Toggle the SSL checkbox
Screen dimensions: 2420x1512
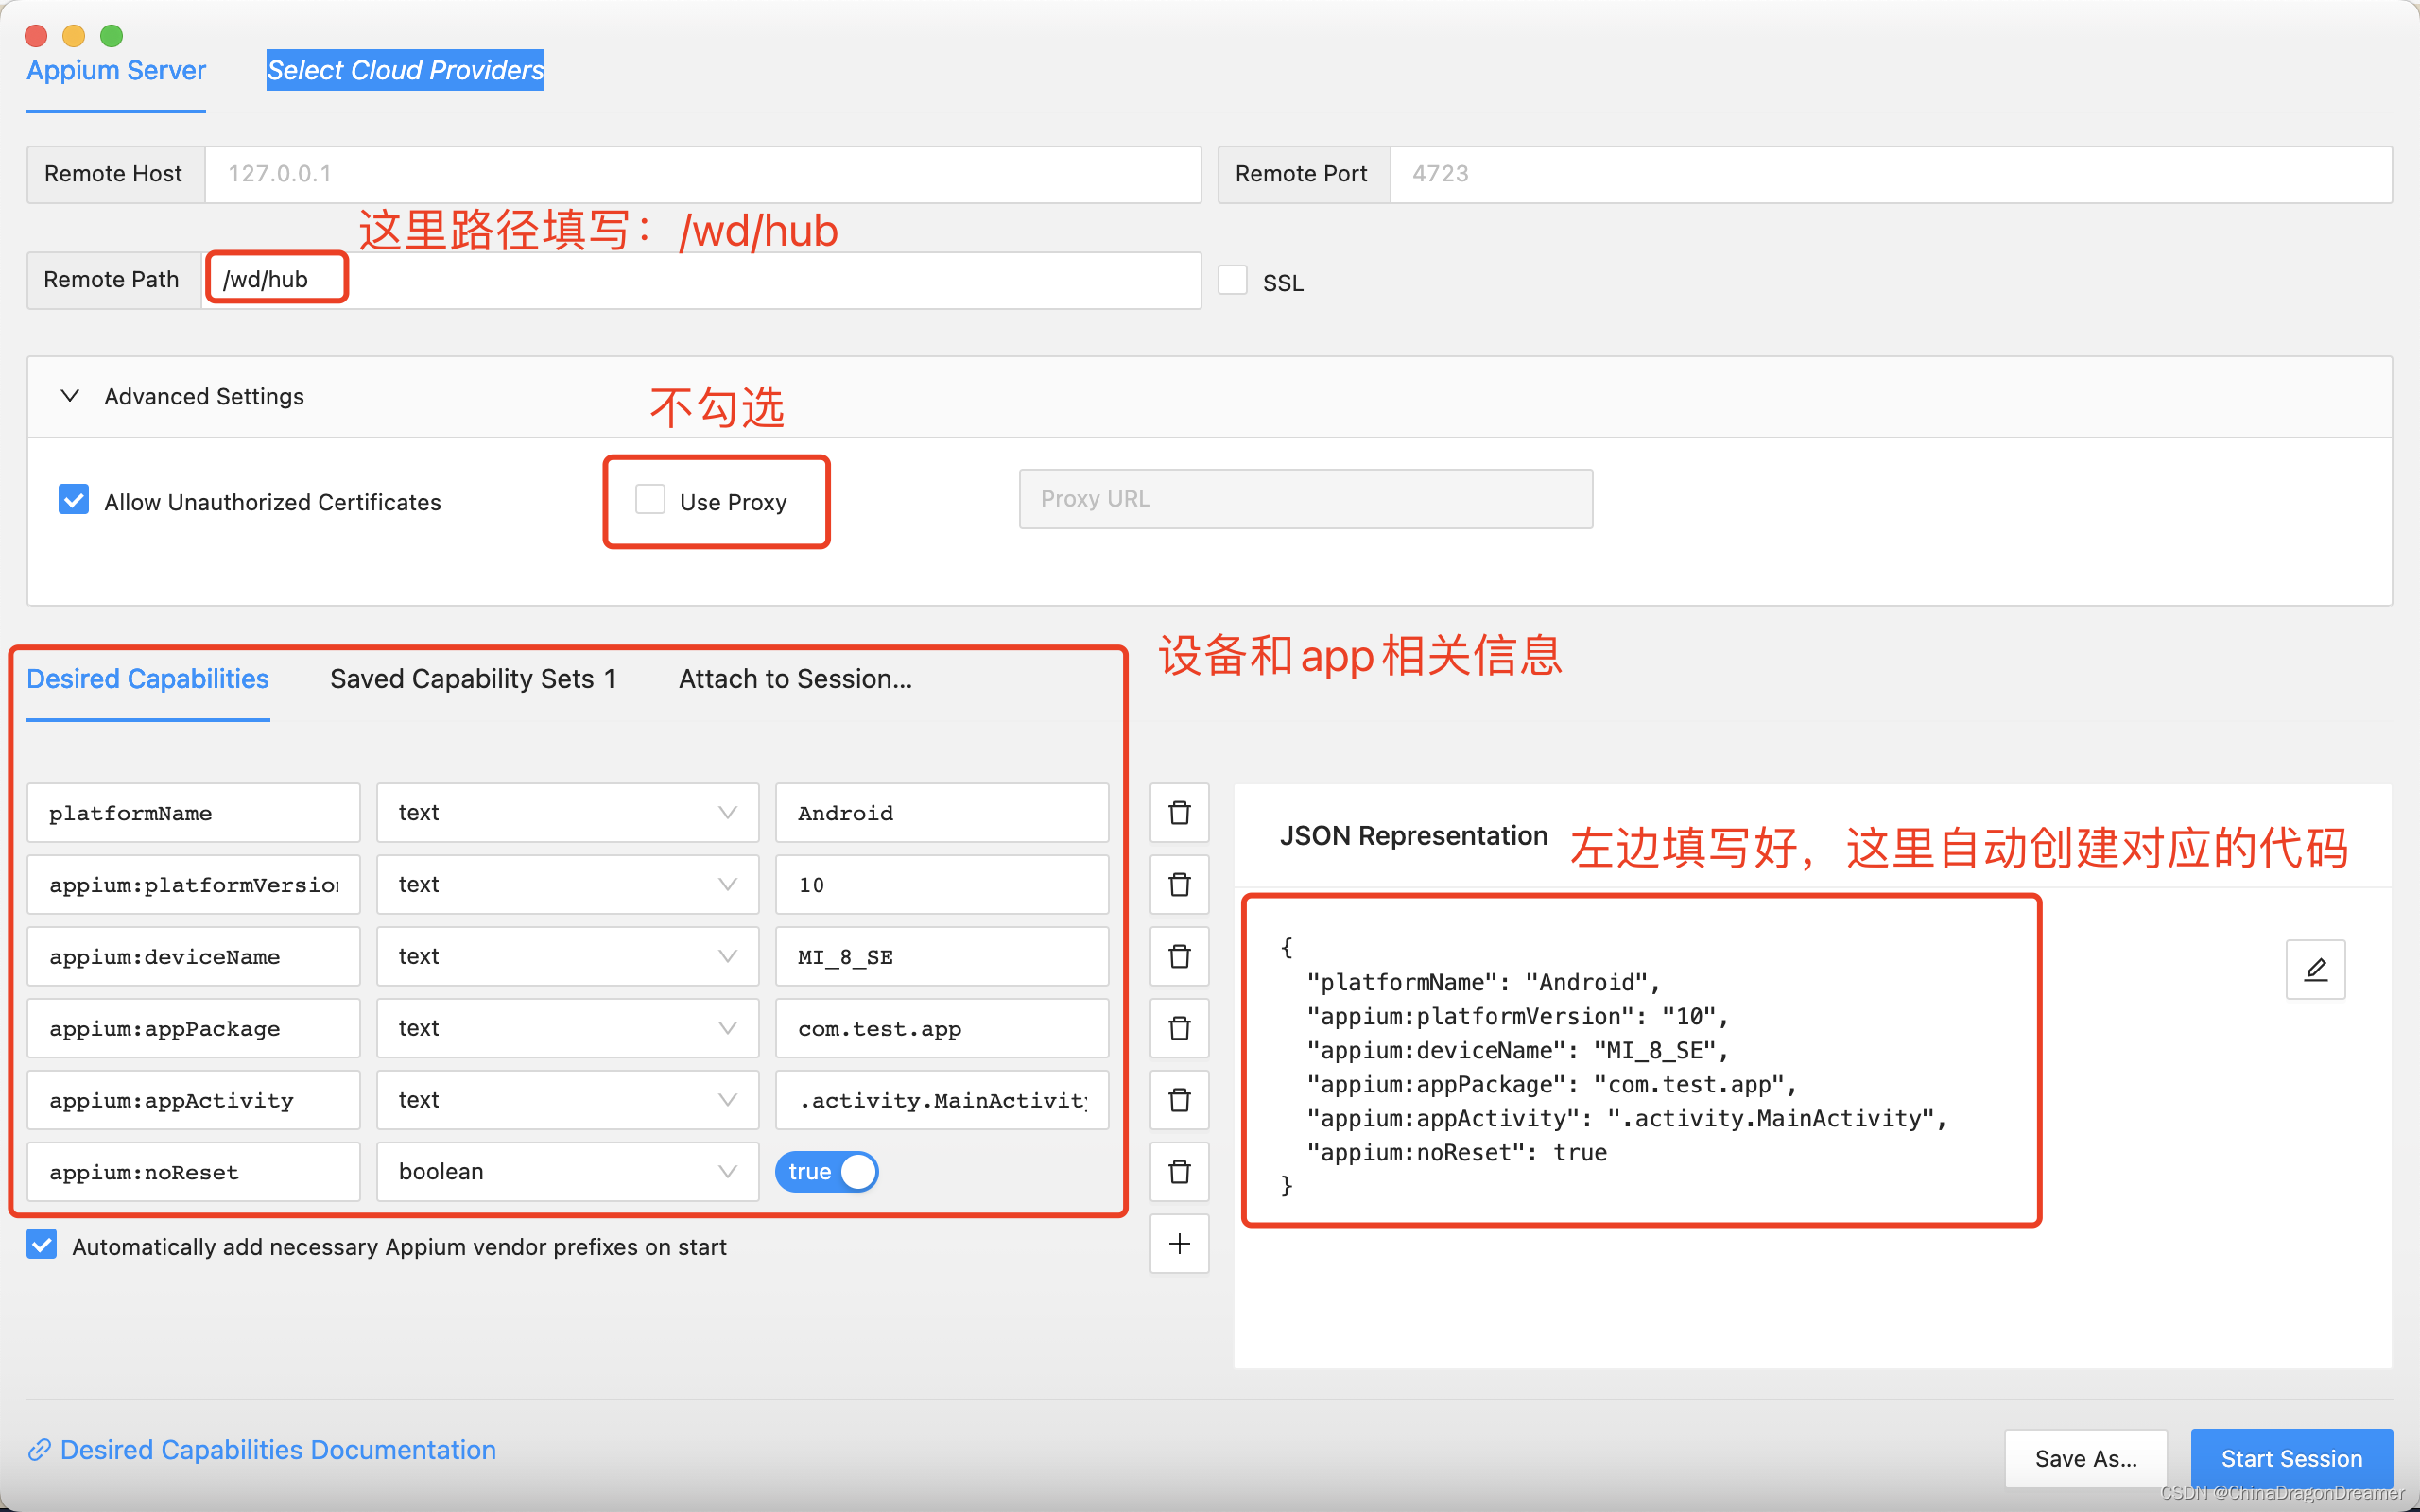(1232, 281)
